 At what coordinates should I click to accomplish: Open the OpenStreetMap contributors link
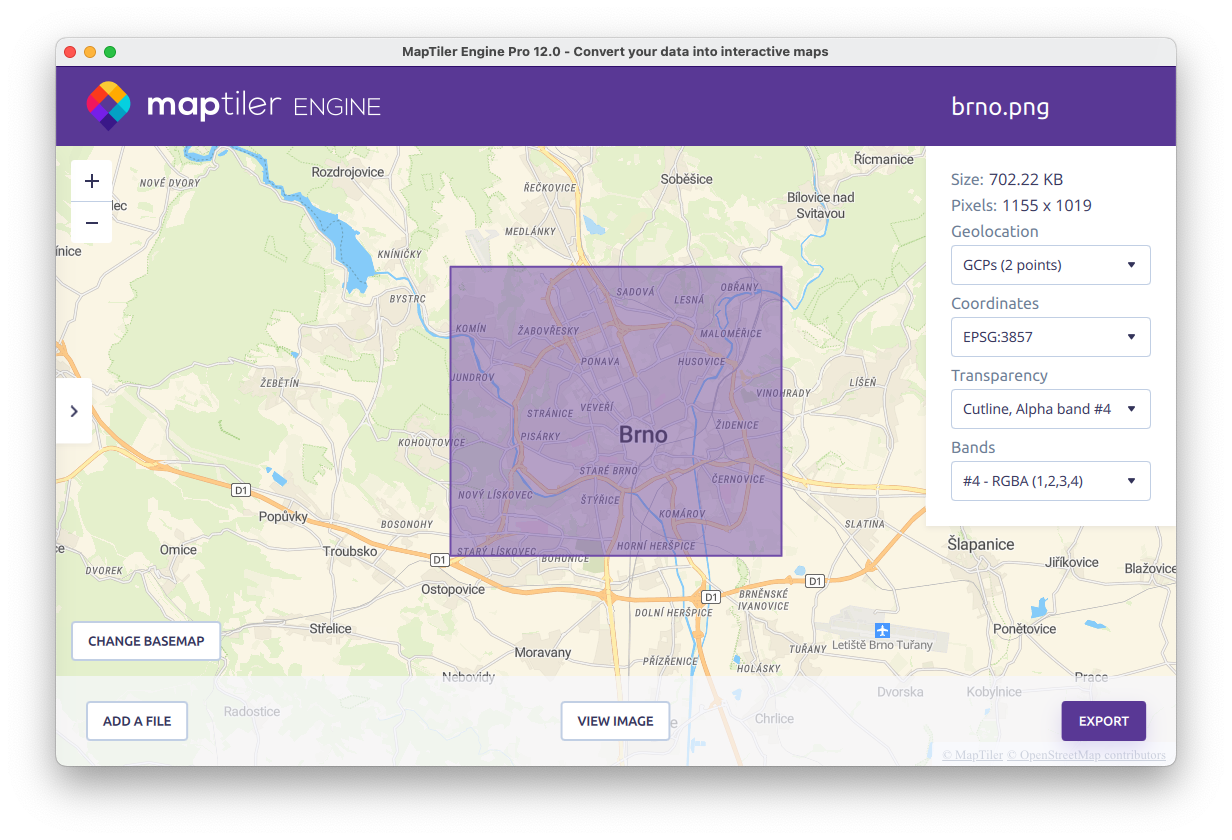pos(1086,755)
